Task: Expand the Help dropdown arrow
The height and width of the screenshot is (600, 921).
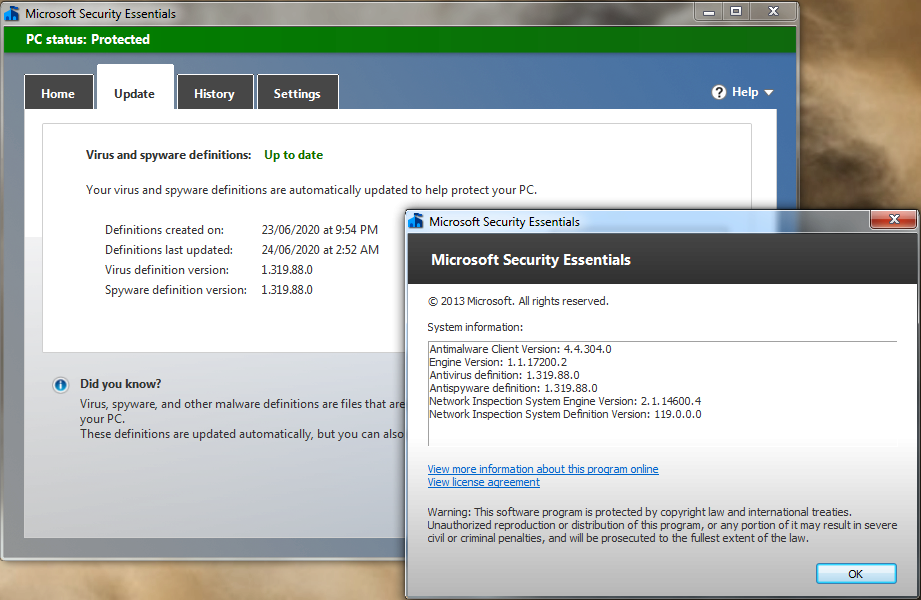Action: 769,92
